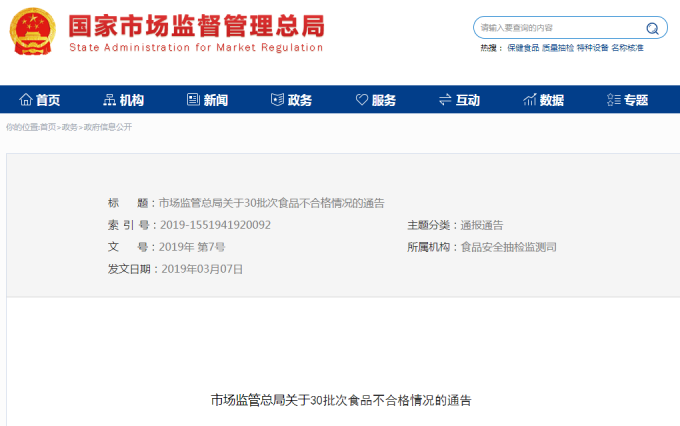This screenshot has width=680, height=426.
Task: Select hot search term 保健食品
Action: coord(523,48)
